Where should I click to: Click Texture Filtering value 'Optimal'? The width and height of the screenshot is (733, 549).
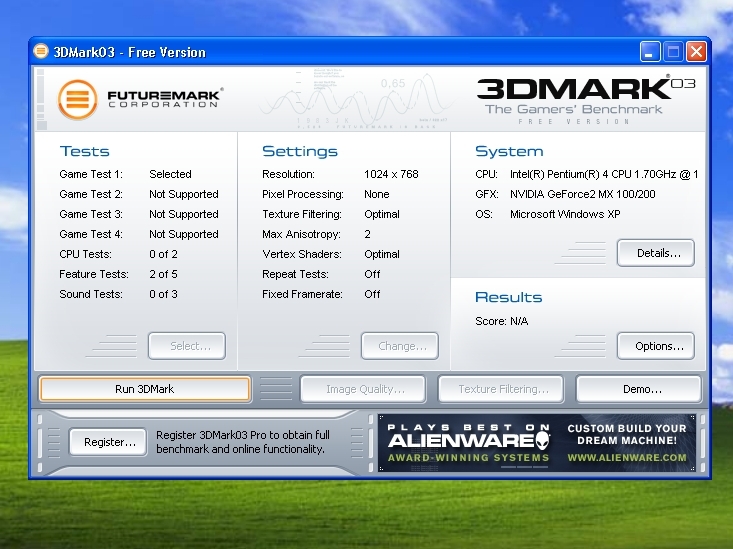(382, 215)
